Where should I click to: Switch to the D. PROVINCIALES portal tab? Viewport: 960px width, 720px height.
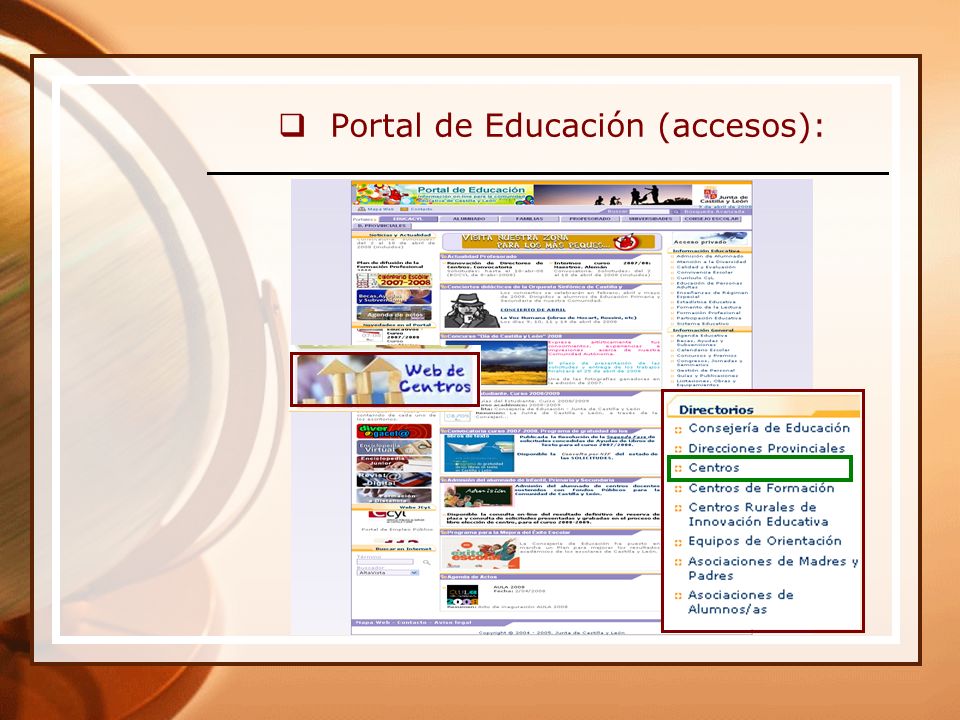pos(381,226)
